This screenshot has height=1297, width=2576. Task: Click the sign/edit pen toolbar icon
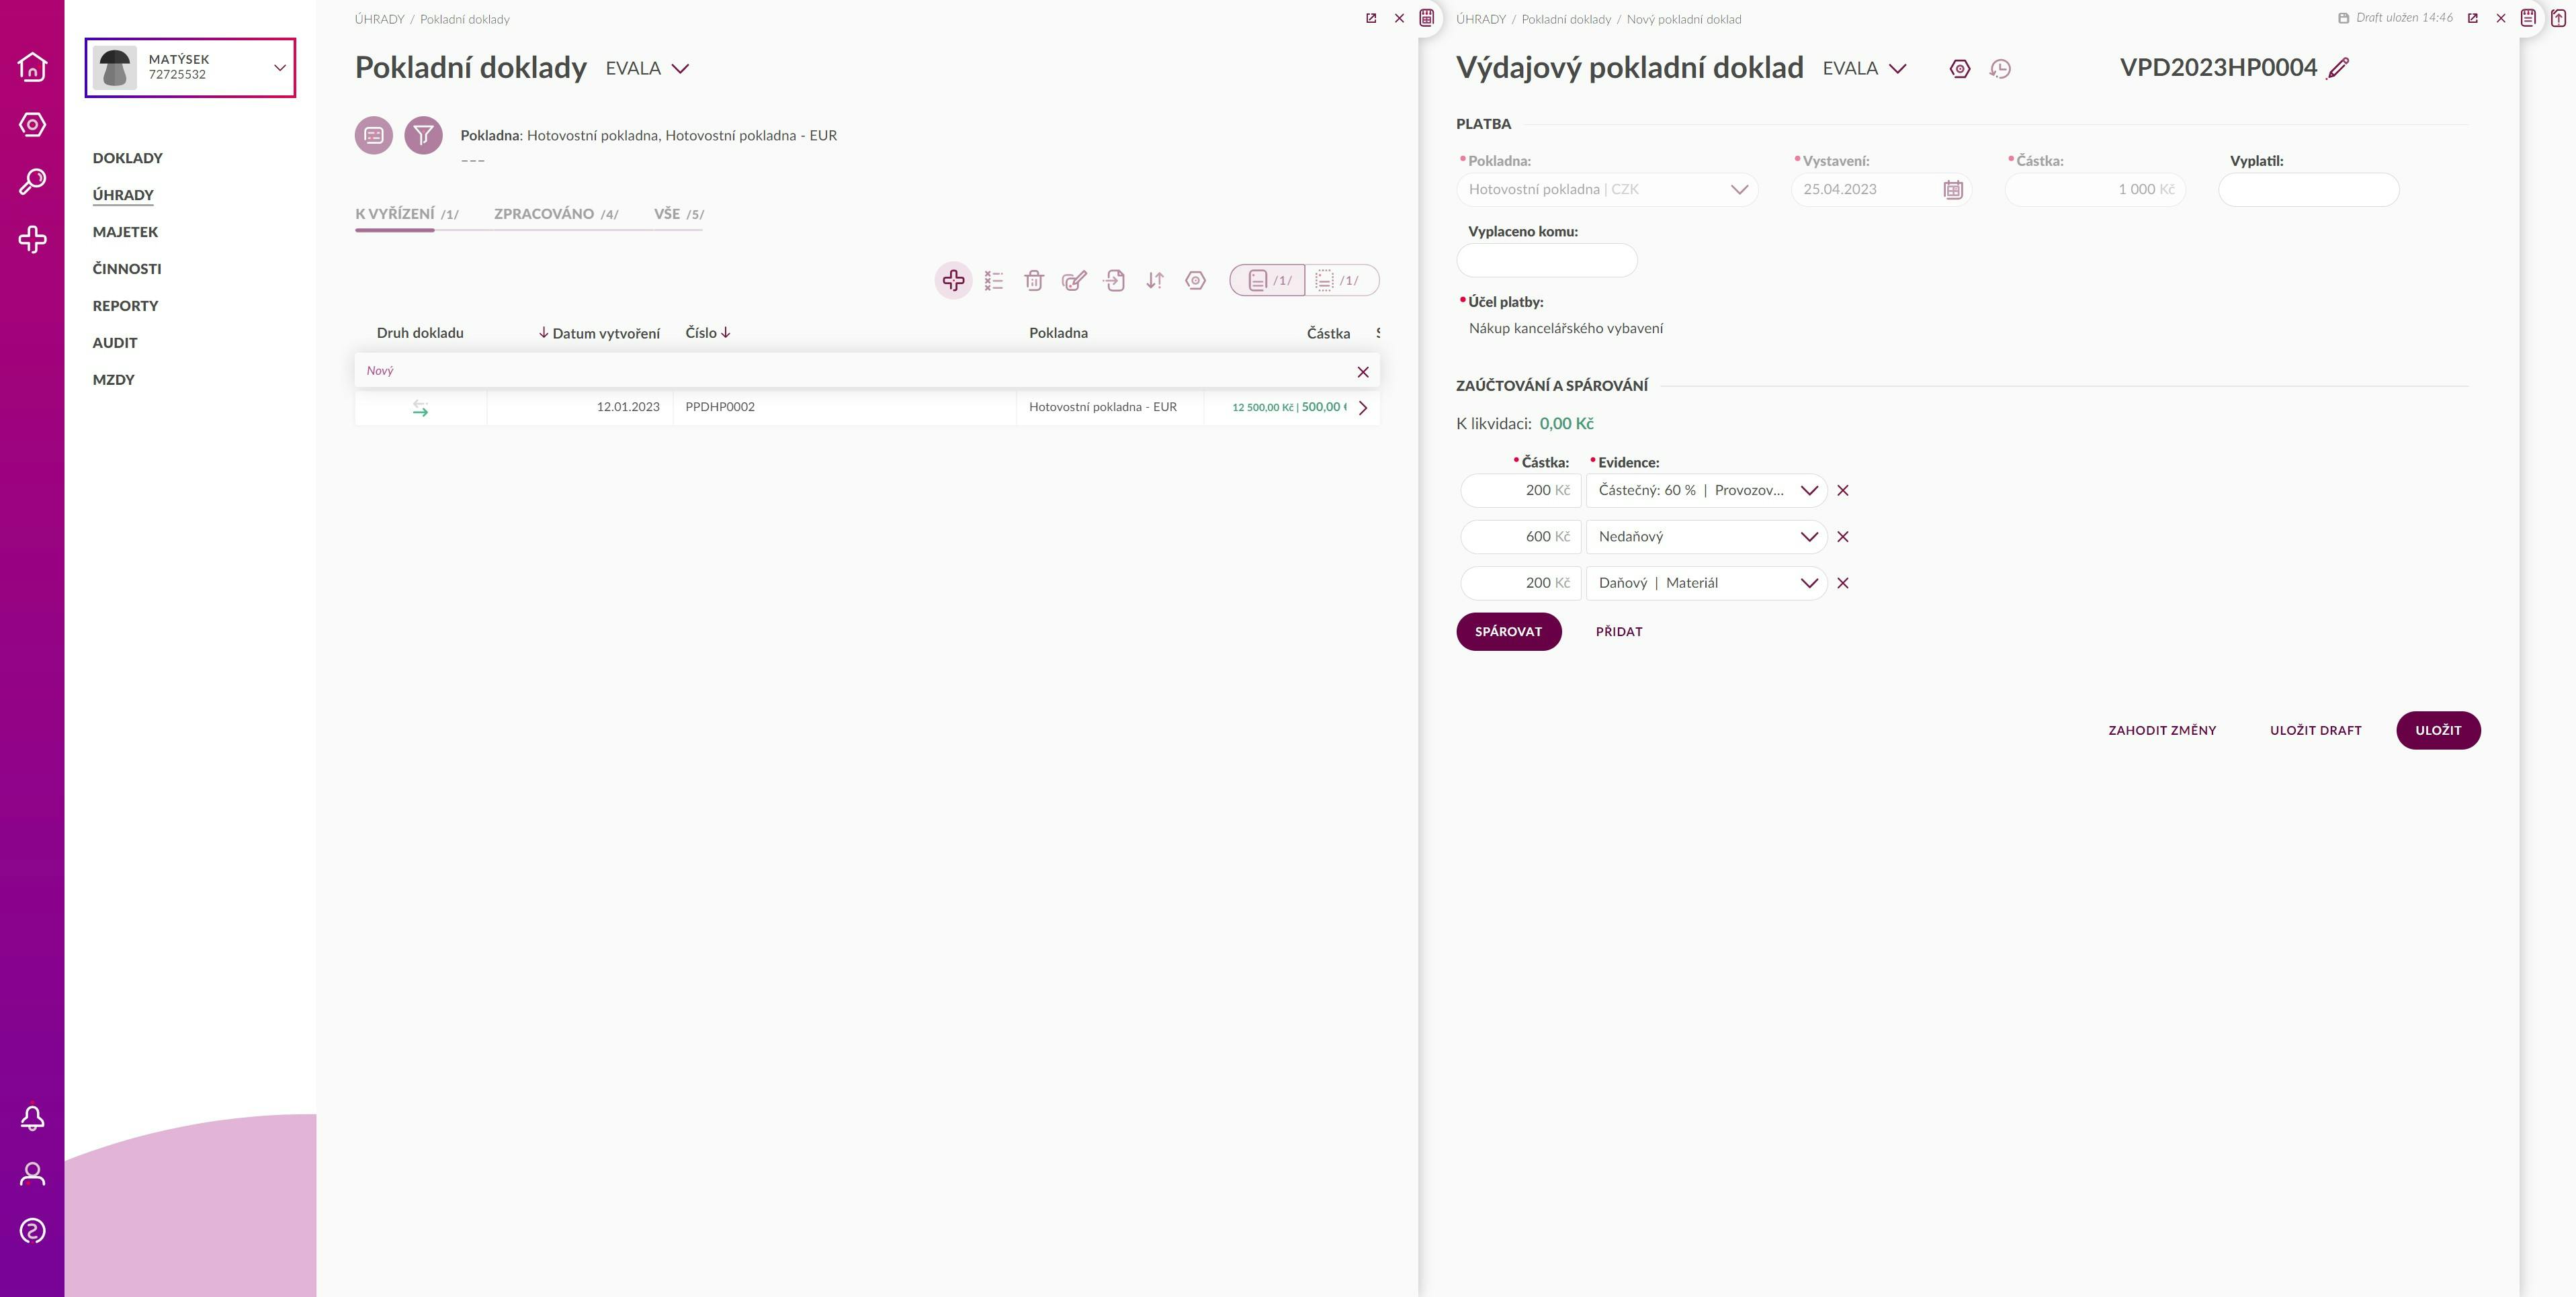pos(1074,281)
